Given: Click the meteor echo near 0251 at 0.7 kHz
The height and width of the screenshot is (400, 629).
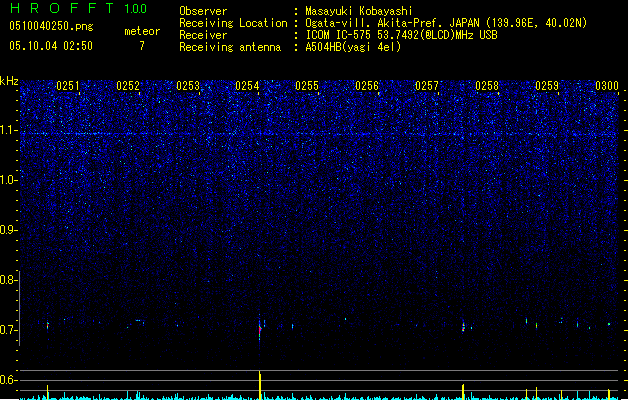Looking at the screenshot, I should 48,326.
